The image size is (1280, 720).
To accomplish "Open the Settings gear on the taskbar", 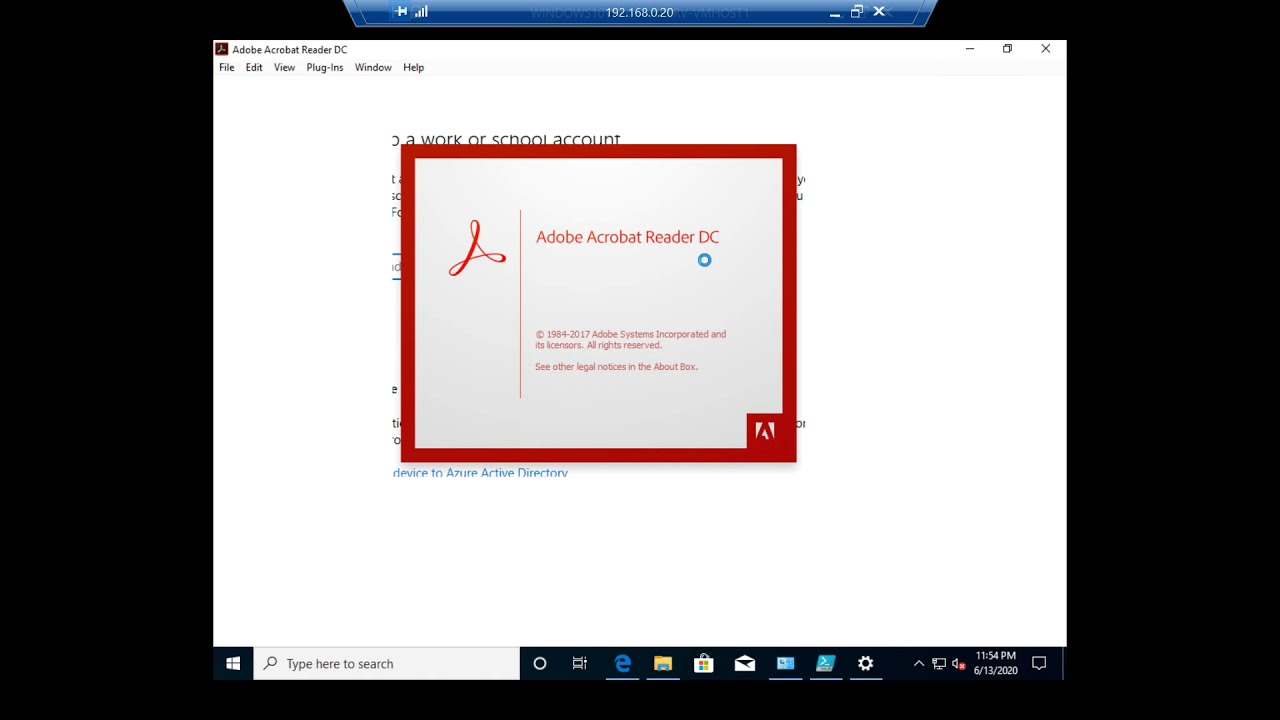I will pyautogui.click(x=866, y=663).
